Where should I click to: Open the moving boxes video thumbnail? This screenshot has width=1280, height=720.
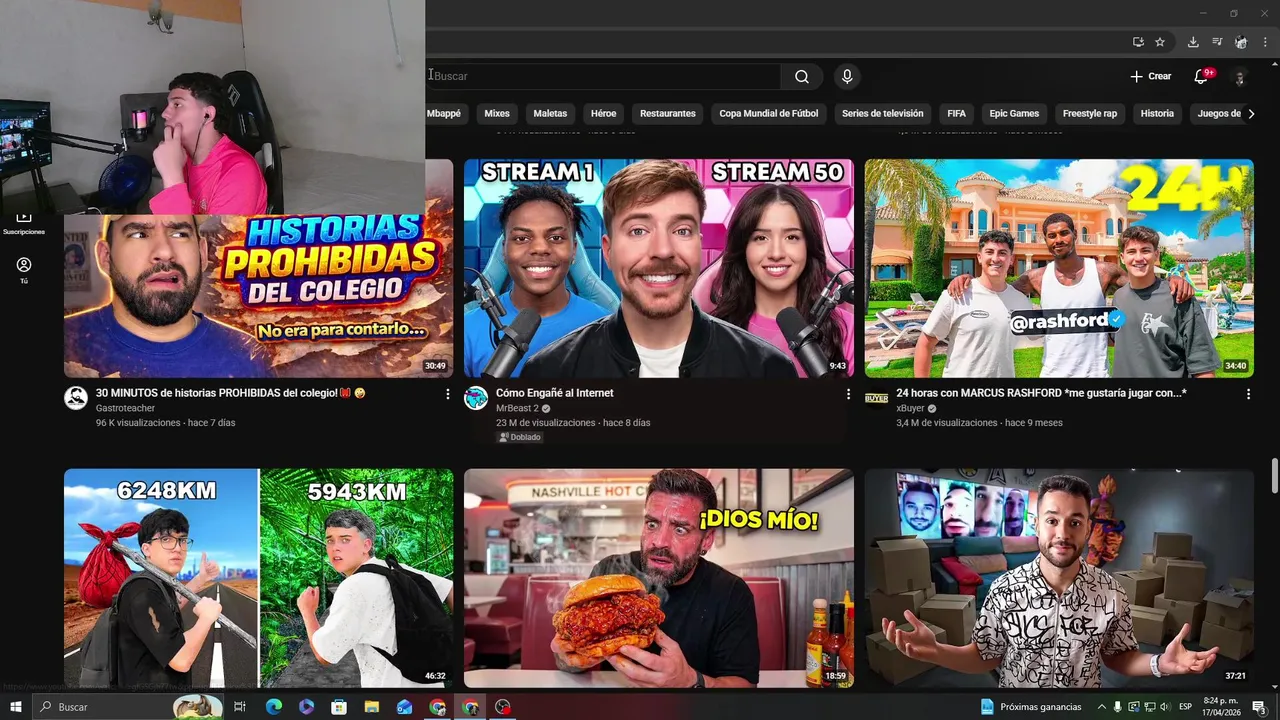click(1059, 578)
